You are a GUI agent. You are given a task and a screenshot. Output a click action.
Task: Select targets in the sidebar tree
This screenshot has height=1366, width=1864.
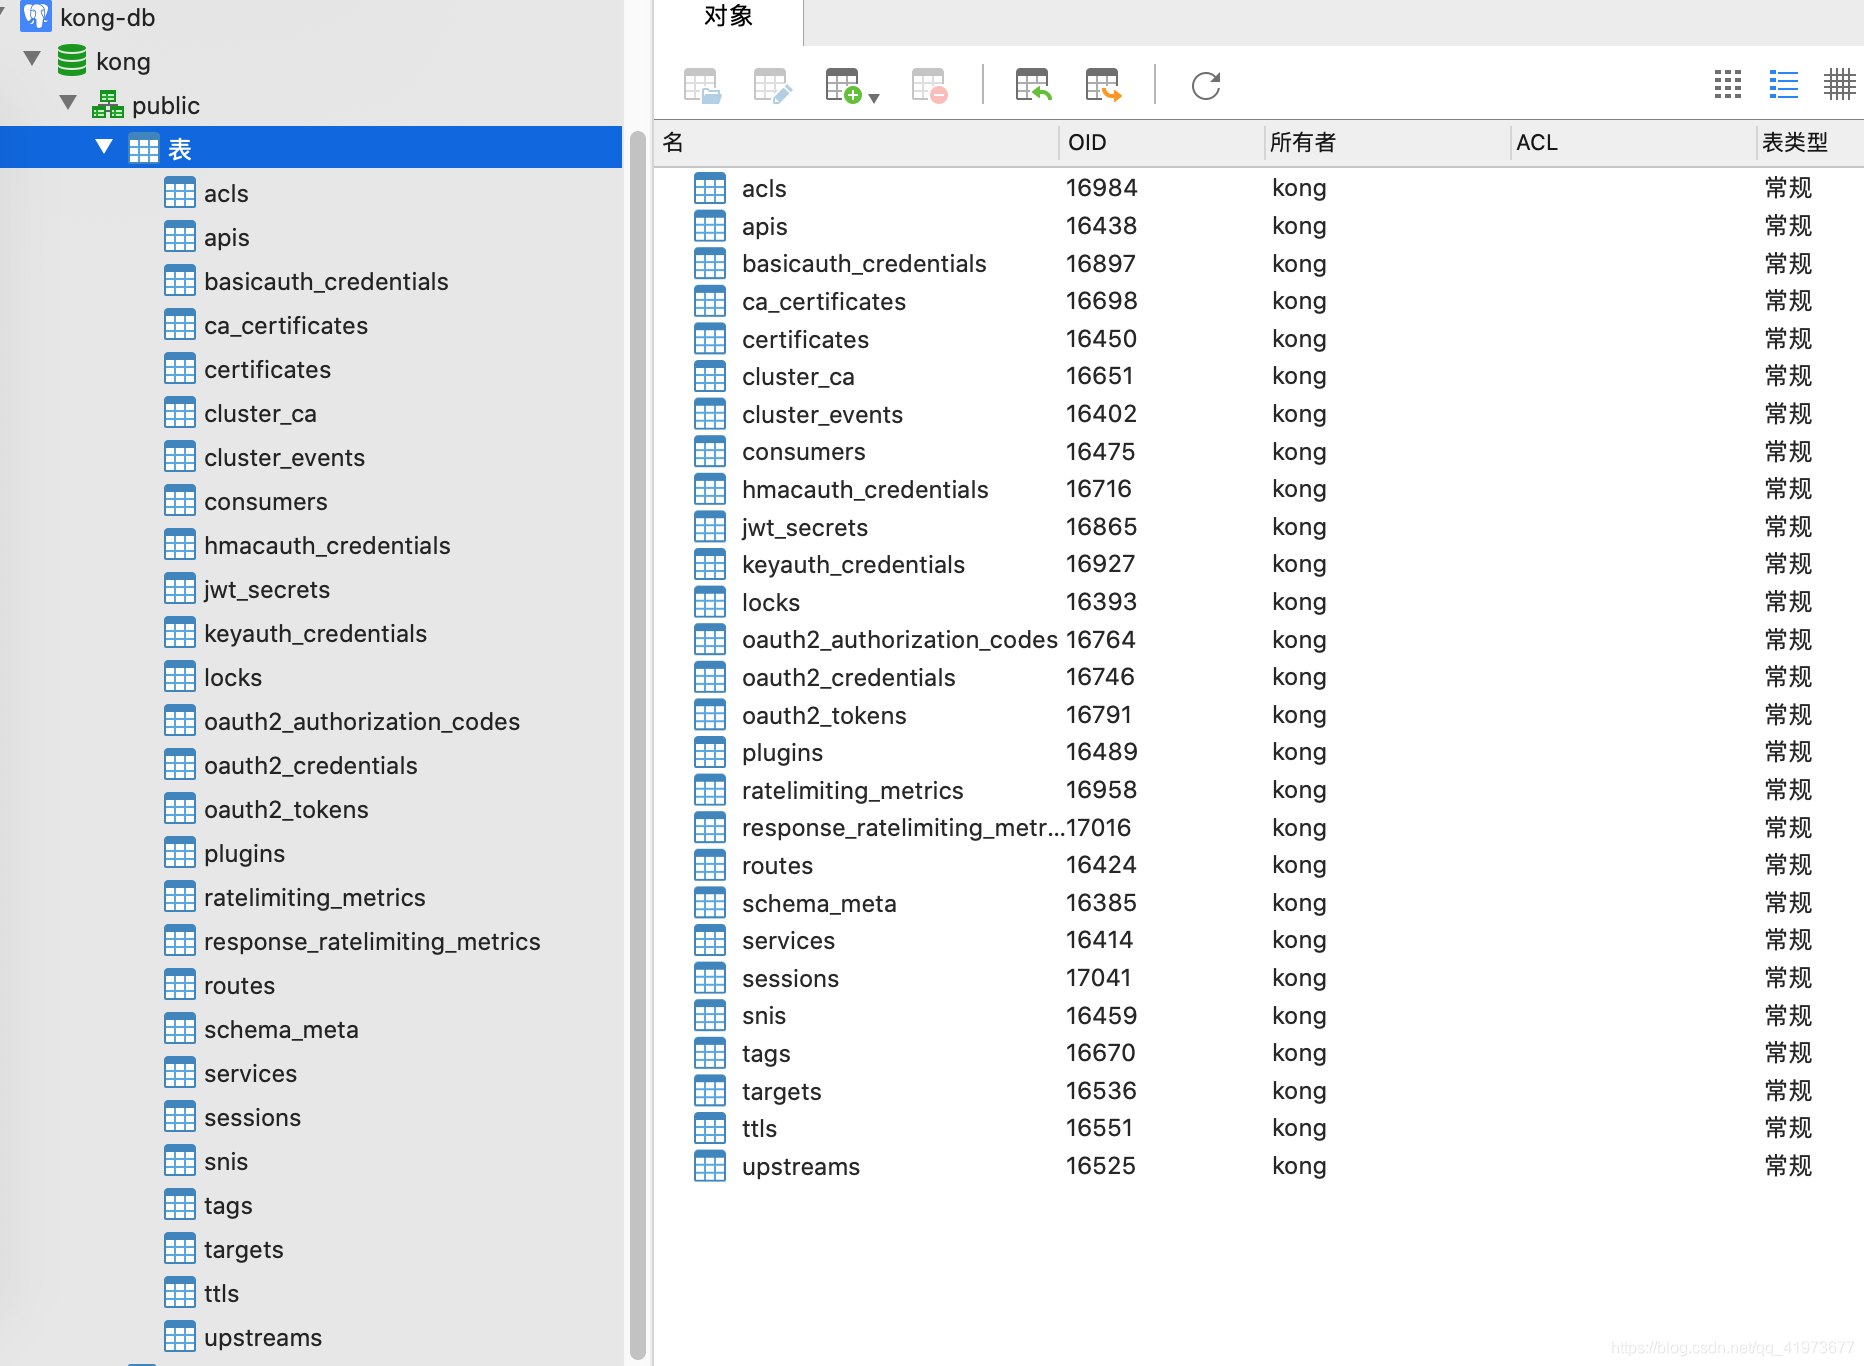(243, 1250)
